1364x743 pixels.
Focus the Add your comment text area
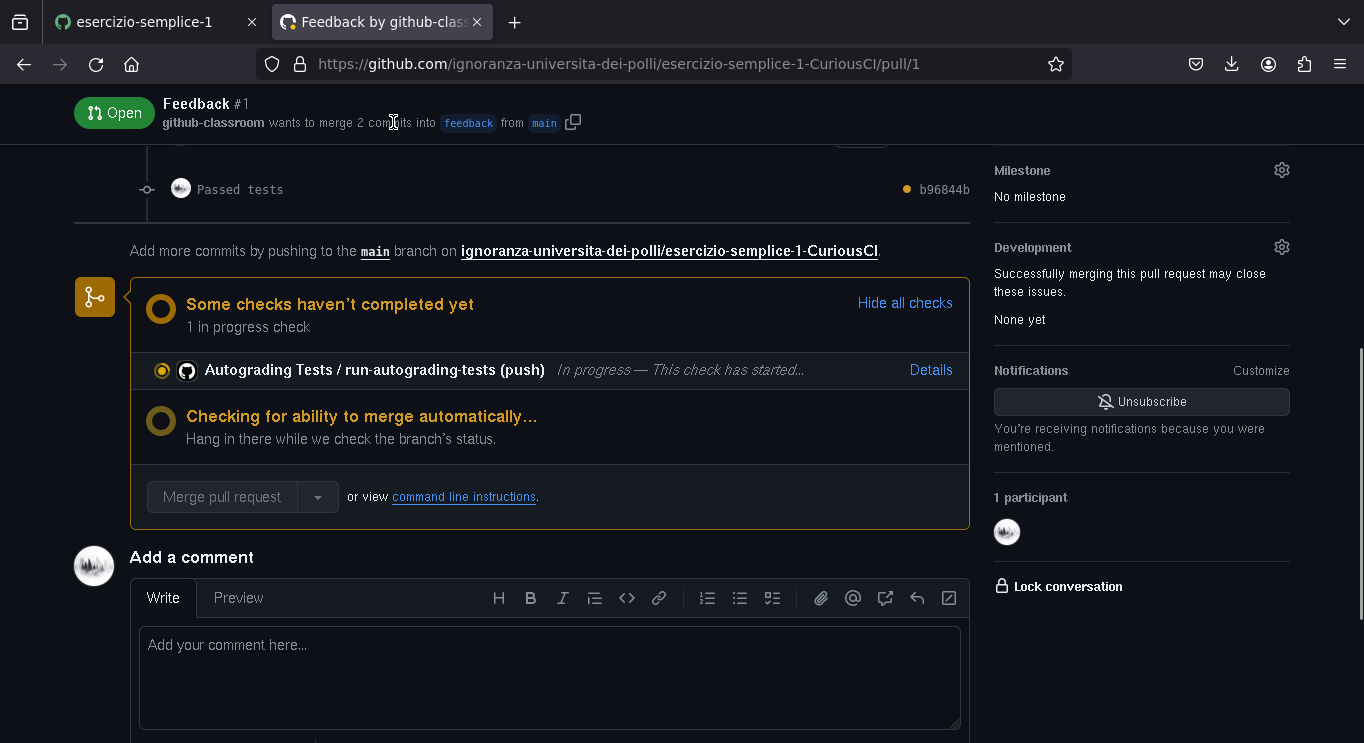coord(550,678)
